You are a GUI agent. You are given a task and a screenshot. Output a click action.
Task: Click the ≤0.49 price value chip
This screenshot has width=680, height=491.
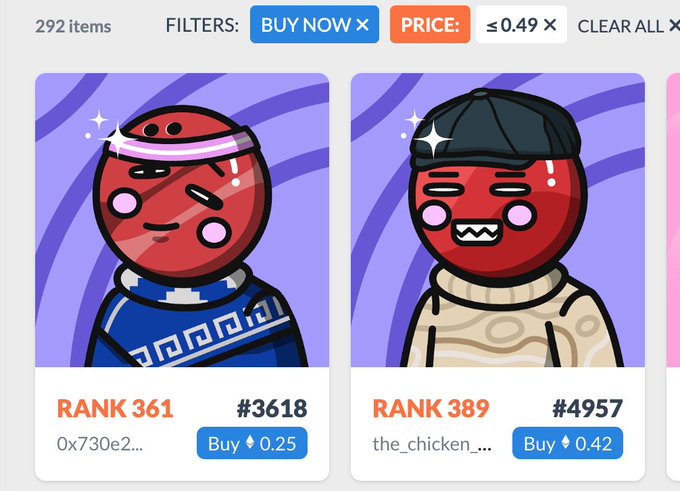(521, 25)
